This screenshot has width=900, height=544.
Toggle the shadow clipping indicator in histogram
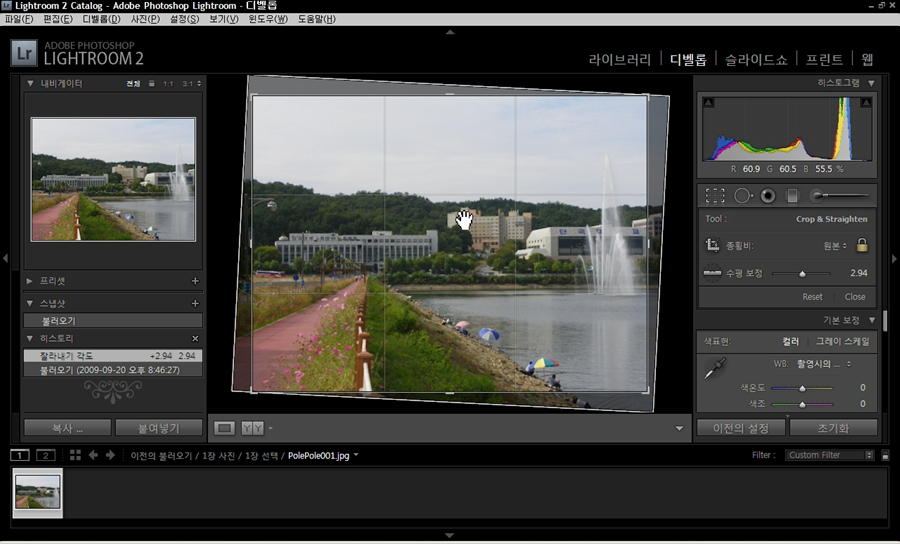point(708,103)
